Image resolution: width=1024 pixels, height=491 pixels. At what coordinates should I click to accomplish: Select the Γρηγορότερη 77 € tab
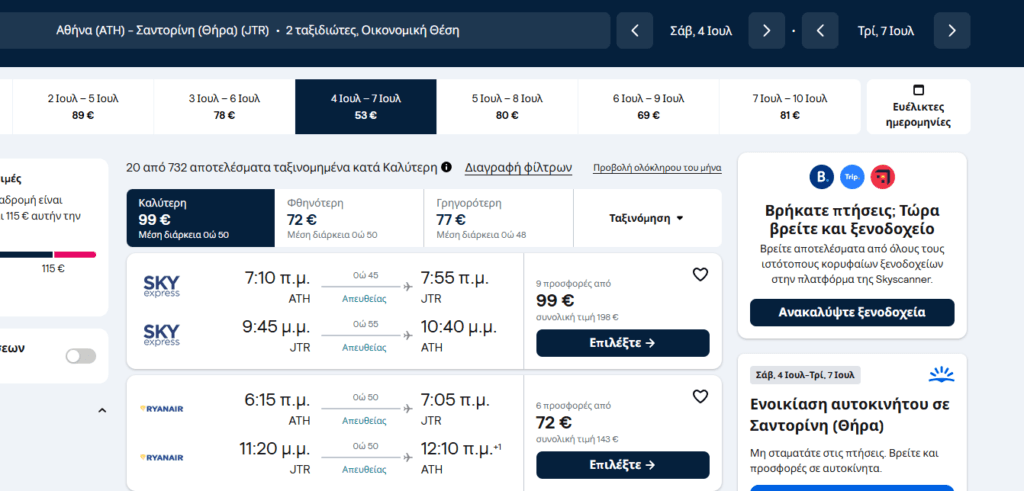497,218
